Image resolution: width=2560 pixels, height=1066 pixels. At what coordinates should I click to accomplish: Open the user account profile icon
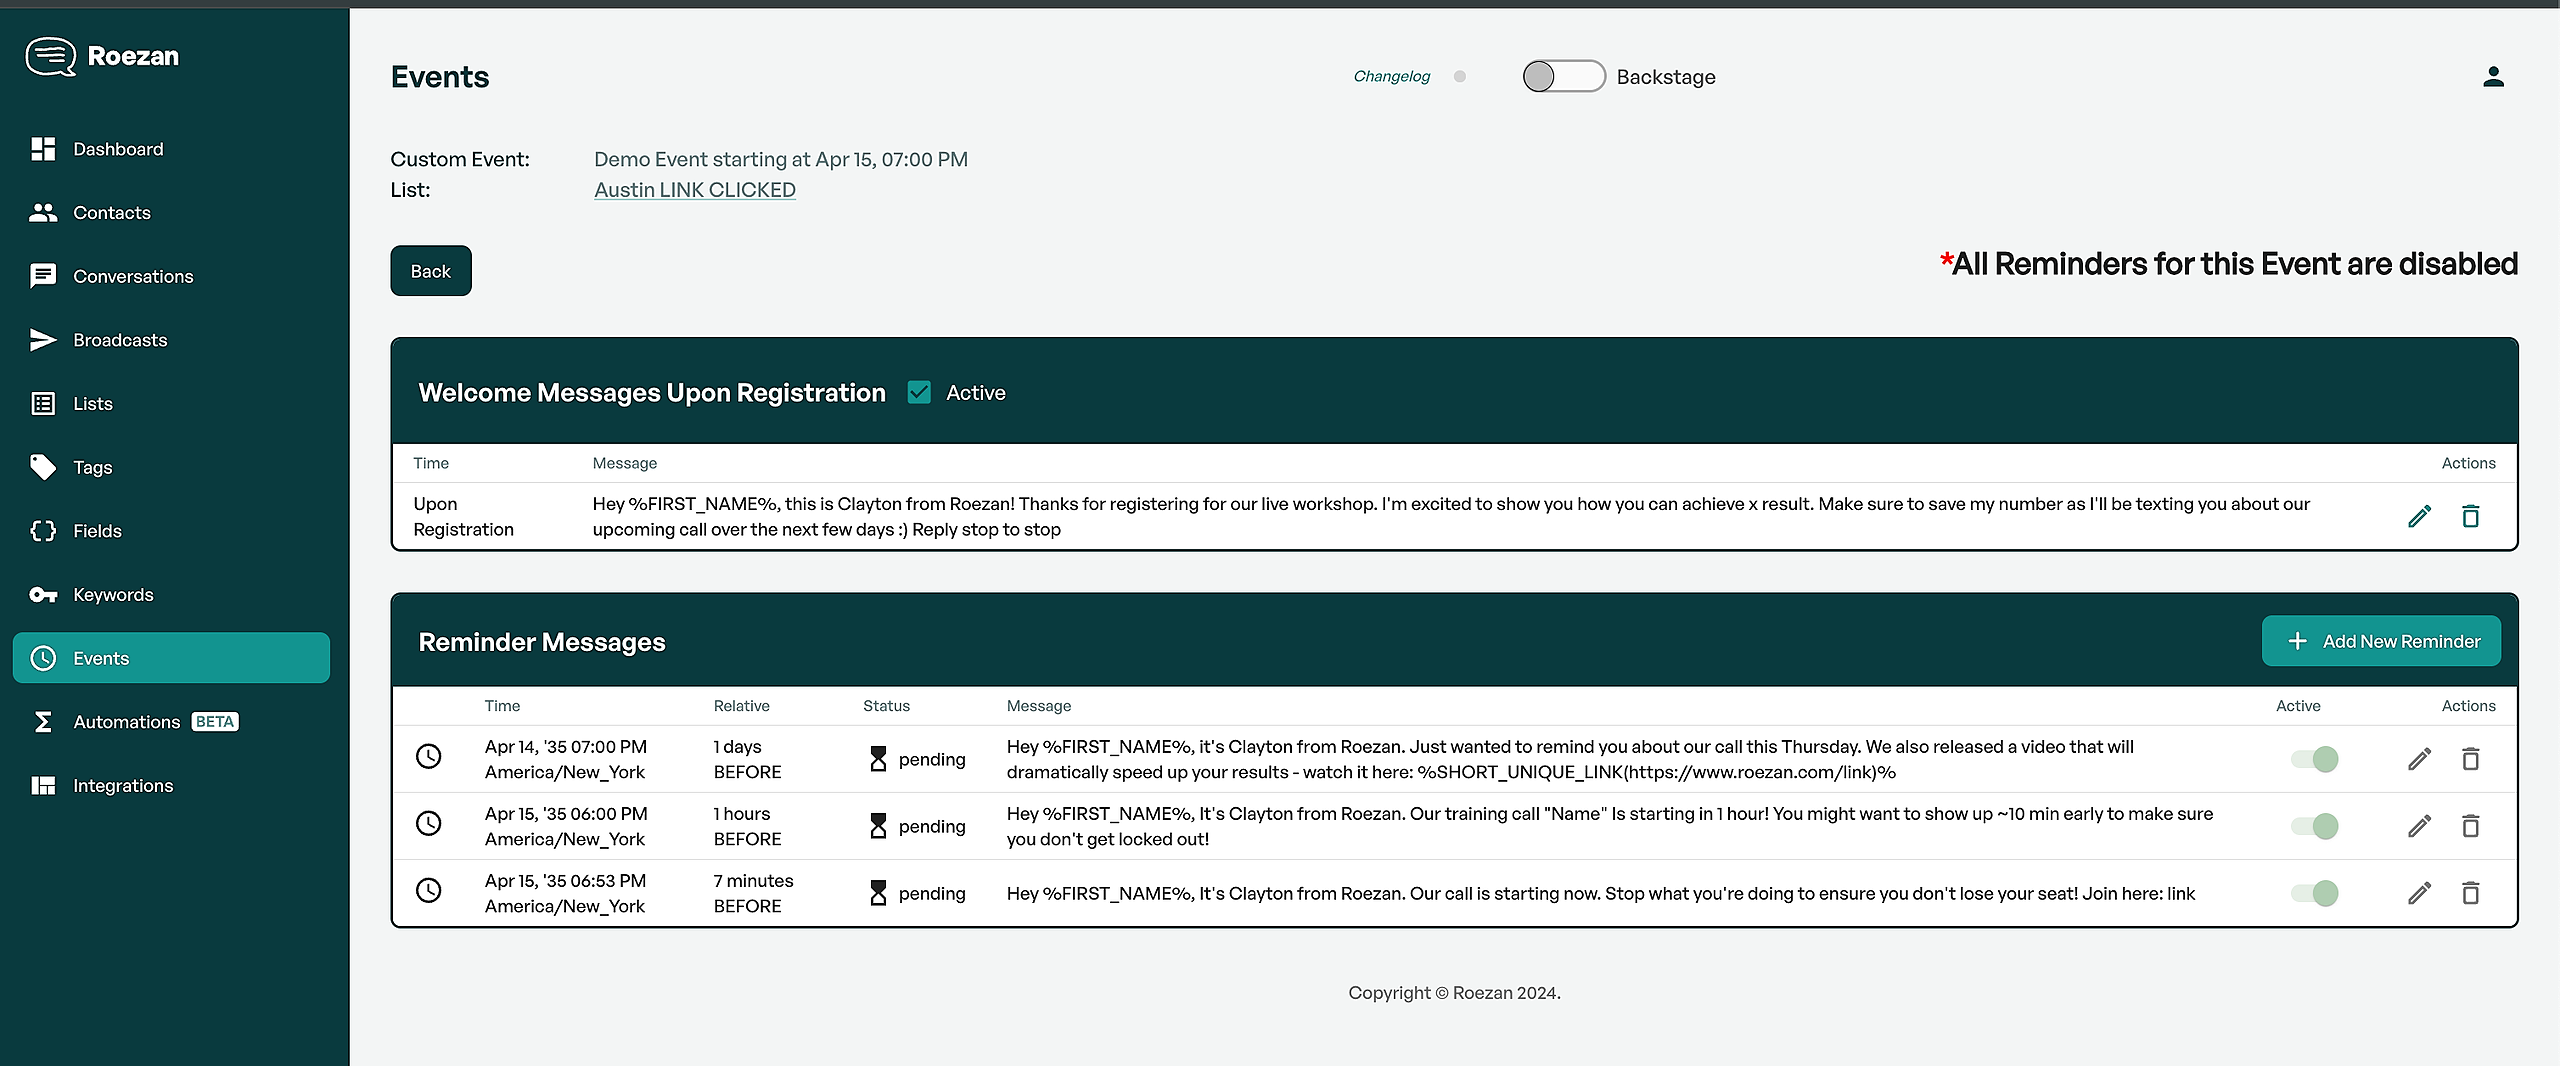pos(2493,77)
